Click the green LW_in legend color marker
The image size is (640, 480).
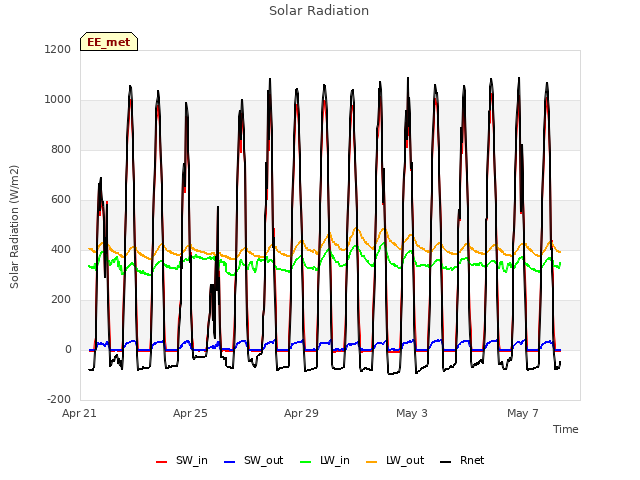306,462
